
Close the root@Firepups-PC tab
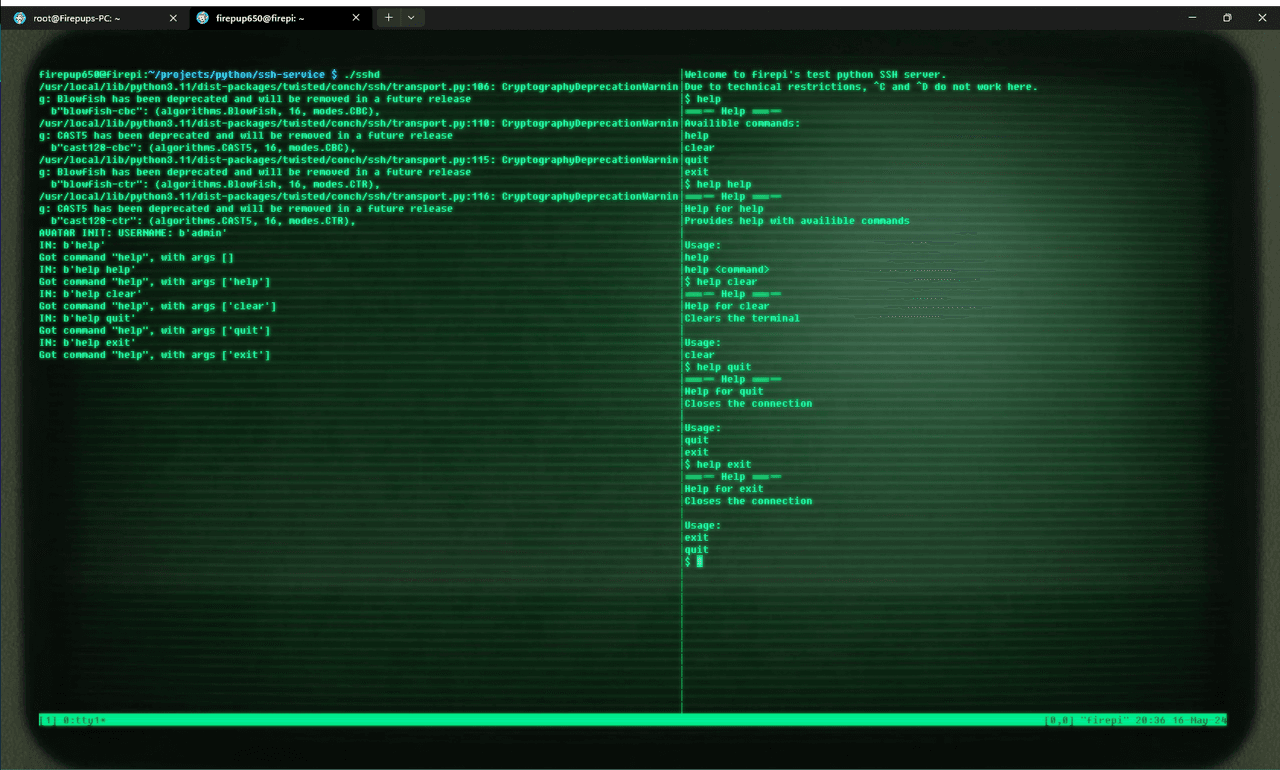(173, 17)
